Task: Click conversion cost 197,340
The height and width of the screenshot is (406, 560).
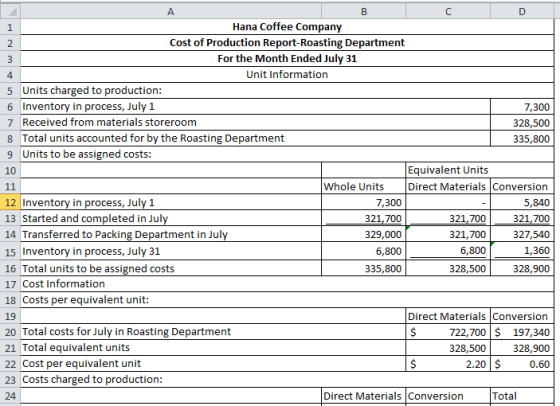Action: click(522, 332)
